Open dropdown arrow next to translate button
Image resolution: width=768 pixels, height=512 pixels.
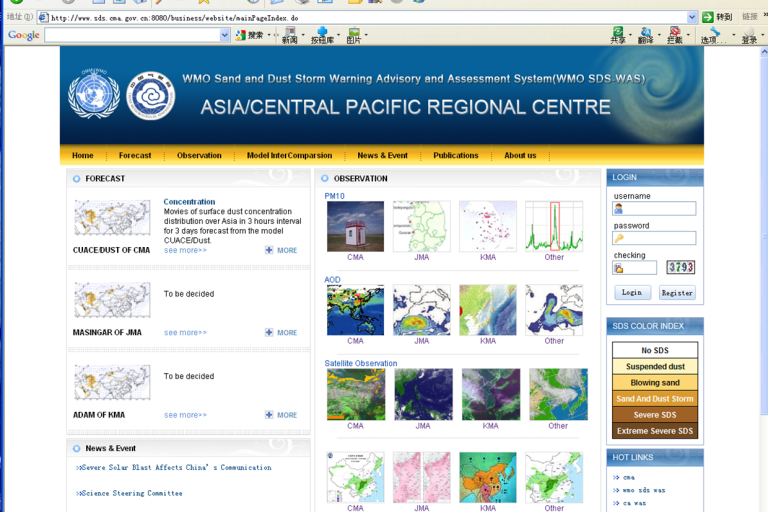tap(659, 35)
